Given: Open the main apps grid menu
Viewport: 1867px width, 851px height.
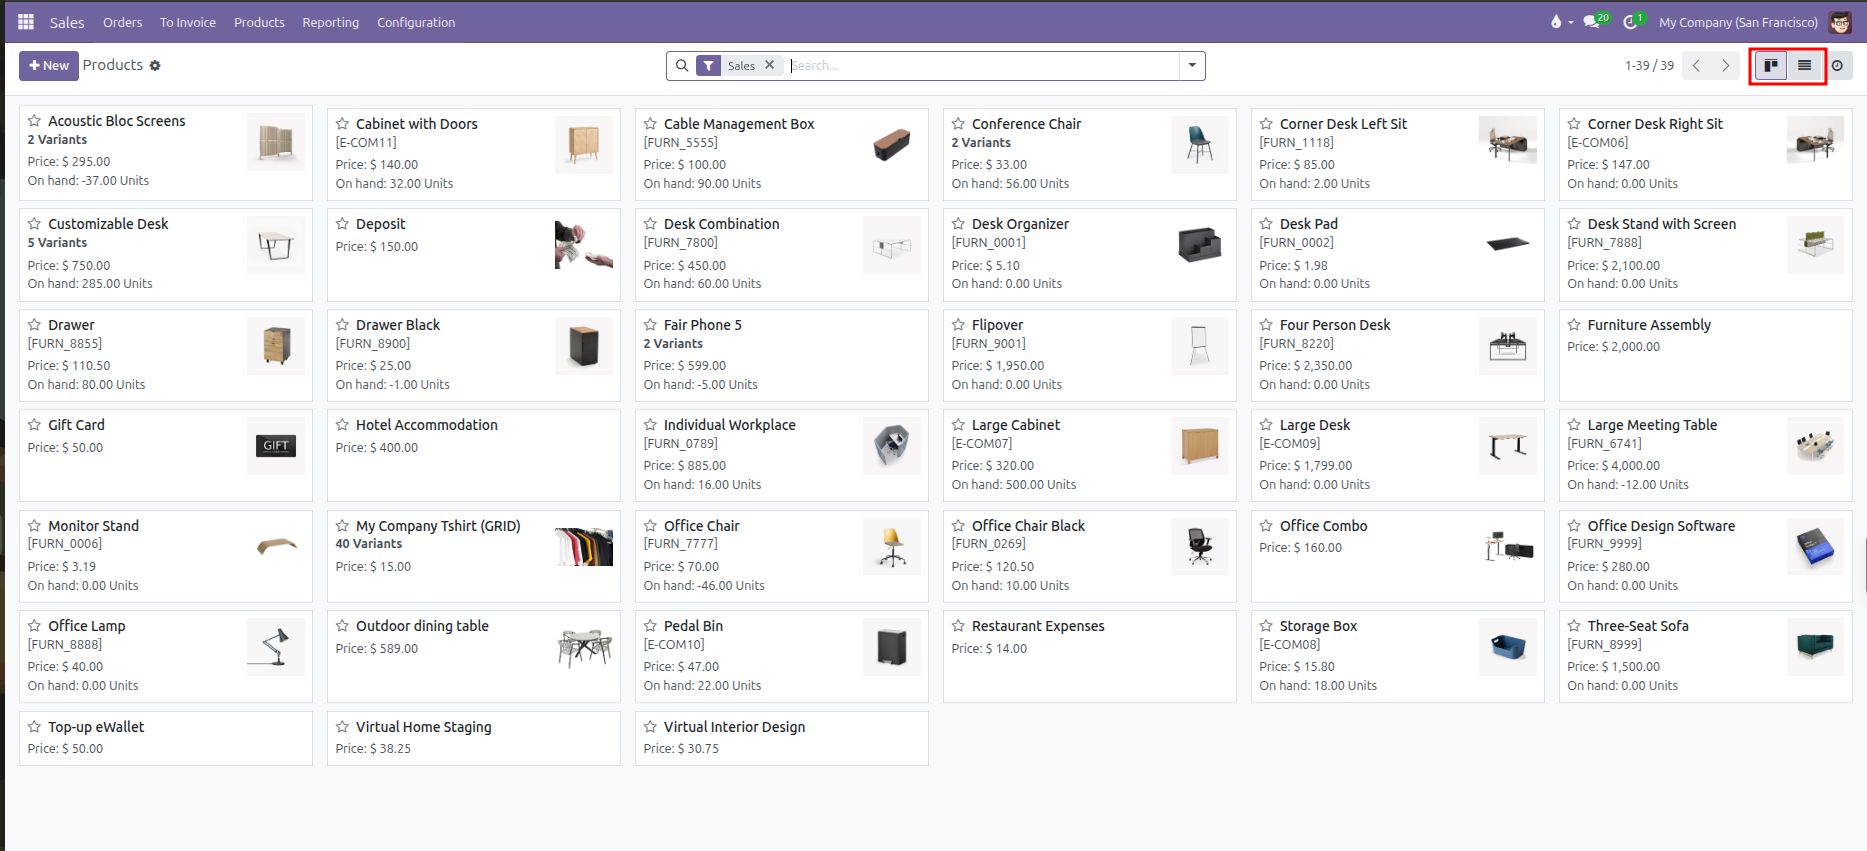Looking at the screenshot, I should pos(26,22).
